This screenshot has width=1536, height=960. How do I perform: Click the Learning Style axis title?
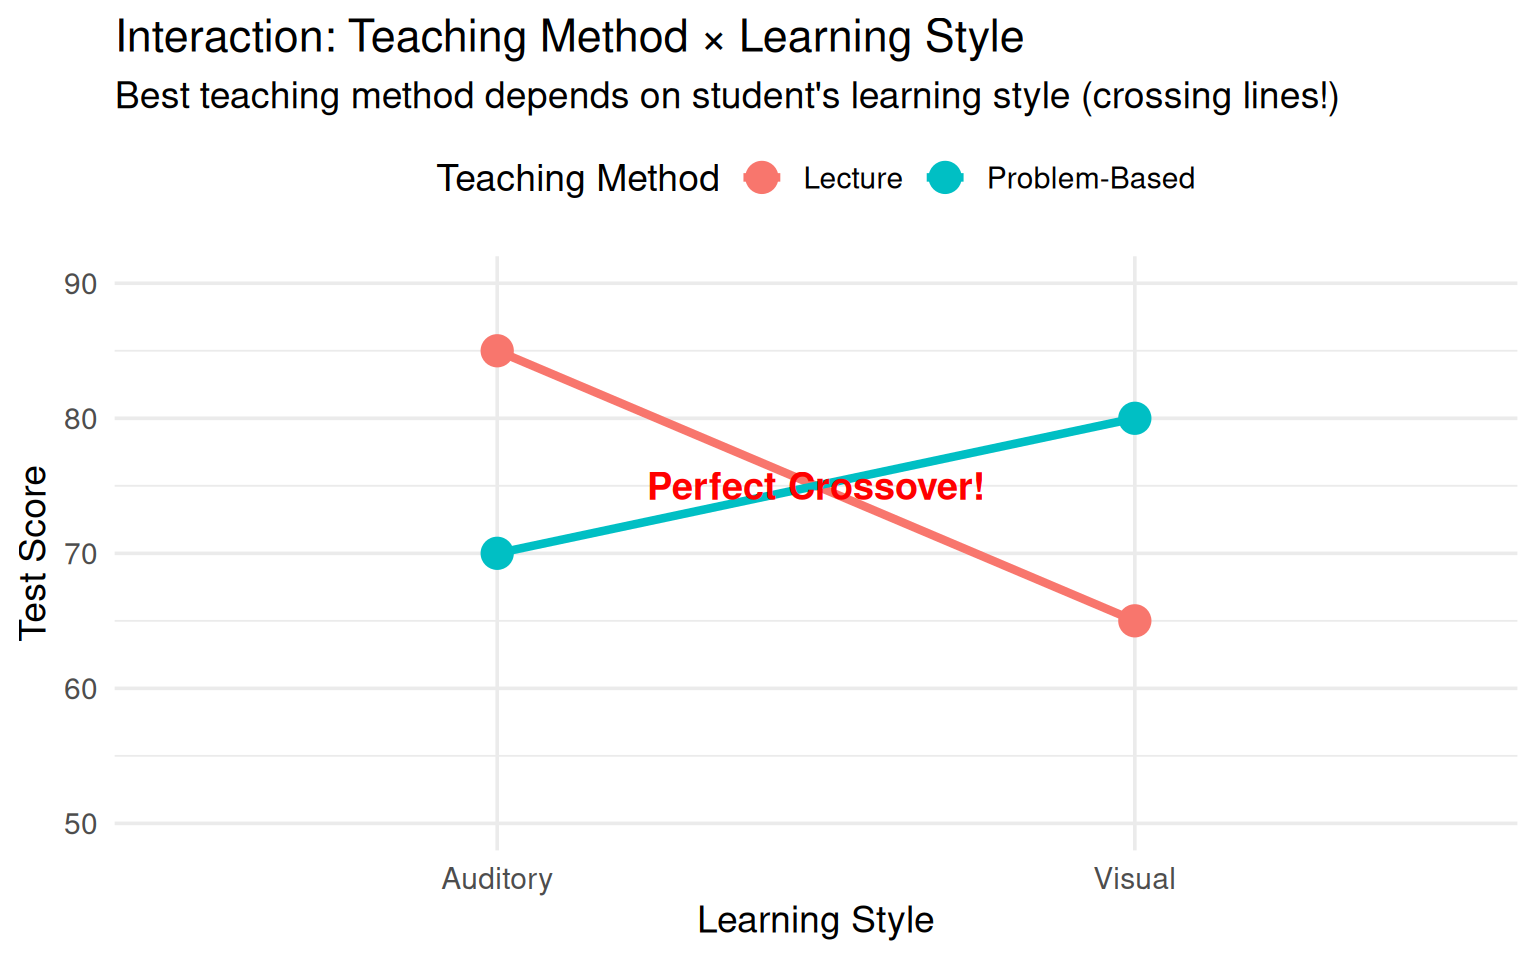coord(815,920)
